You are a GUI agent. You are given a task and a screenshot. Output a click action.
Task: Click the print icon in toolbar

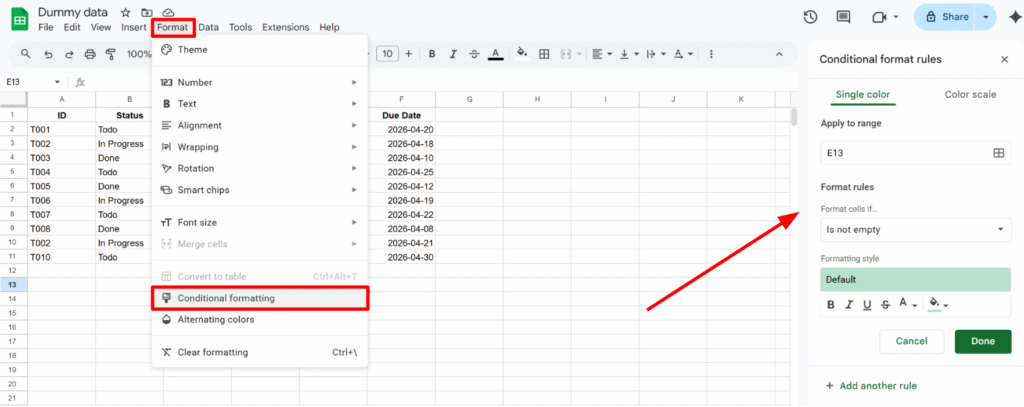pyautogui.click(x=90, y=54)
